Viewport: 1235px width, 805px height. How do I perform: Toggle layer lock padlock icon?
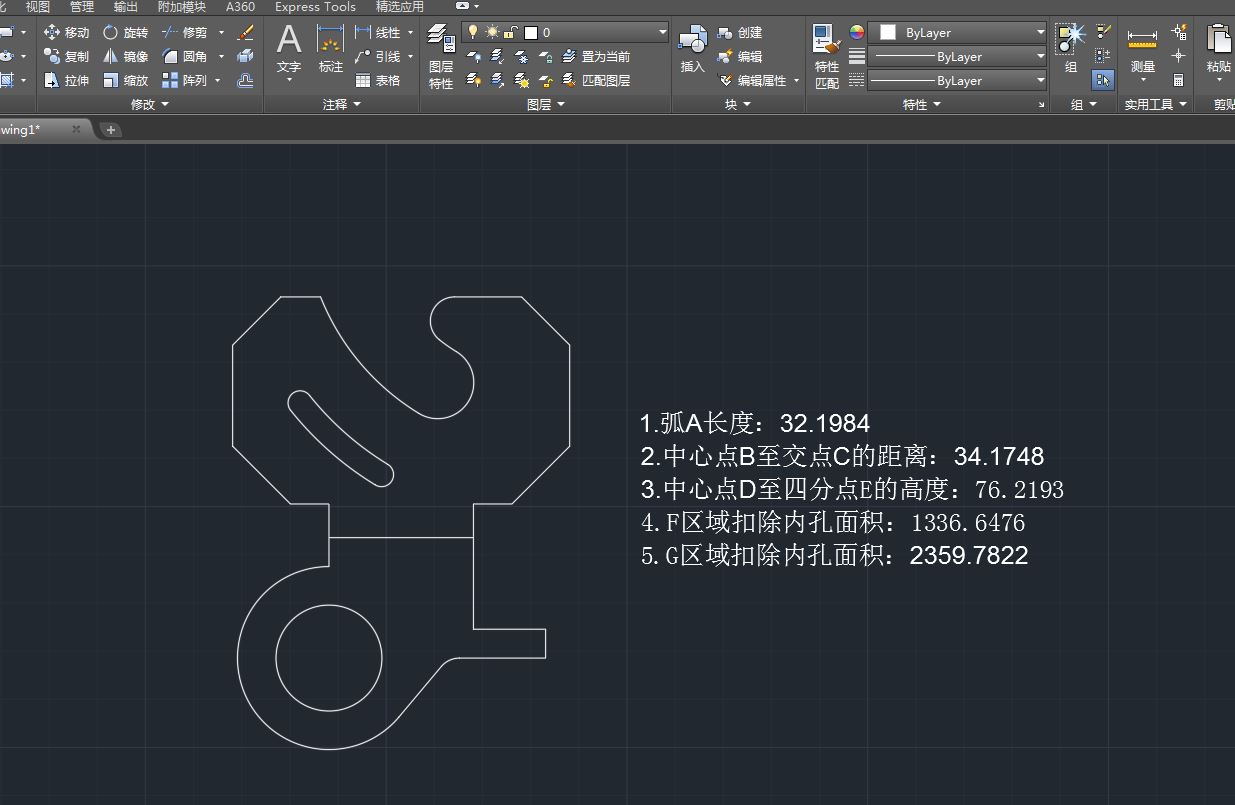coord(510,33)
